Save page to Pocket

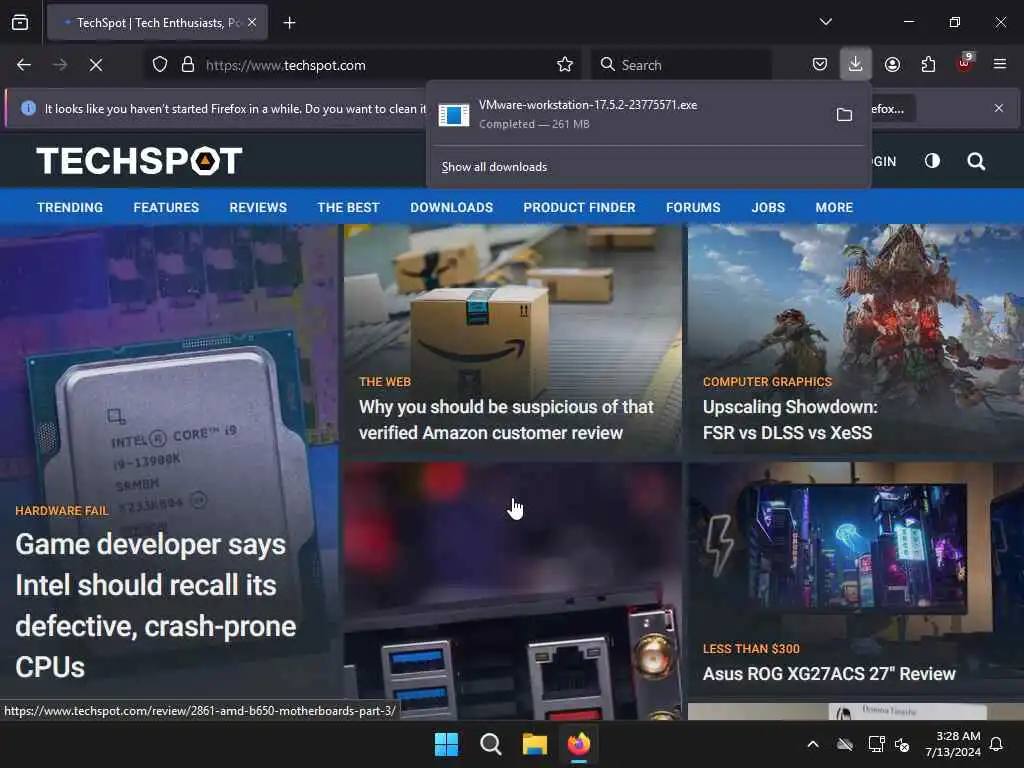(820, 64)
